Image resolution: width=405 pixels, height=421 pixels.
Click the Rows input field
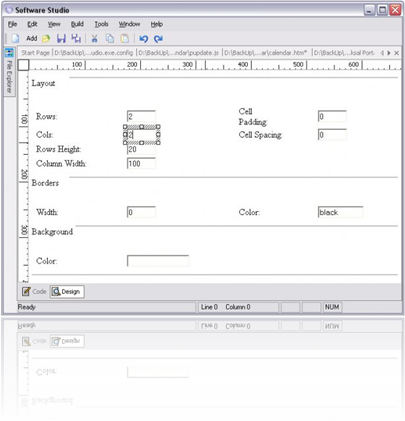point(141,116)
